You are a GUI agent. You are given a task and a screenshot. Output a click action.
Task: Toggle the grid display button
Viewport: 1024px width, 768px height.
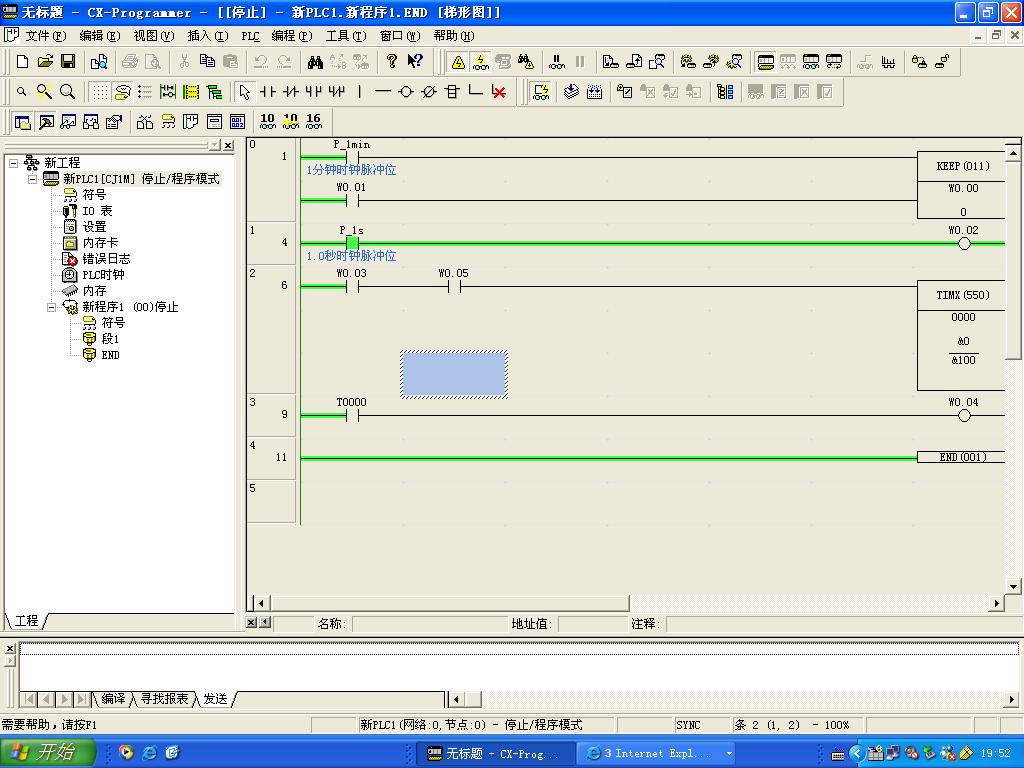99,92
